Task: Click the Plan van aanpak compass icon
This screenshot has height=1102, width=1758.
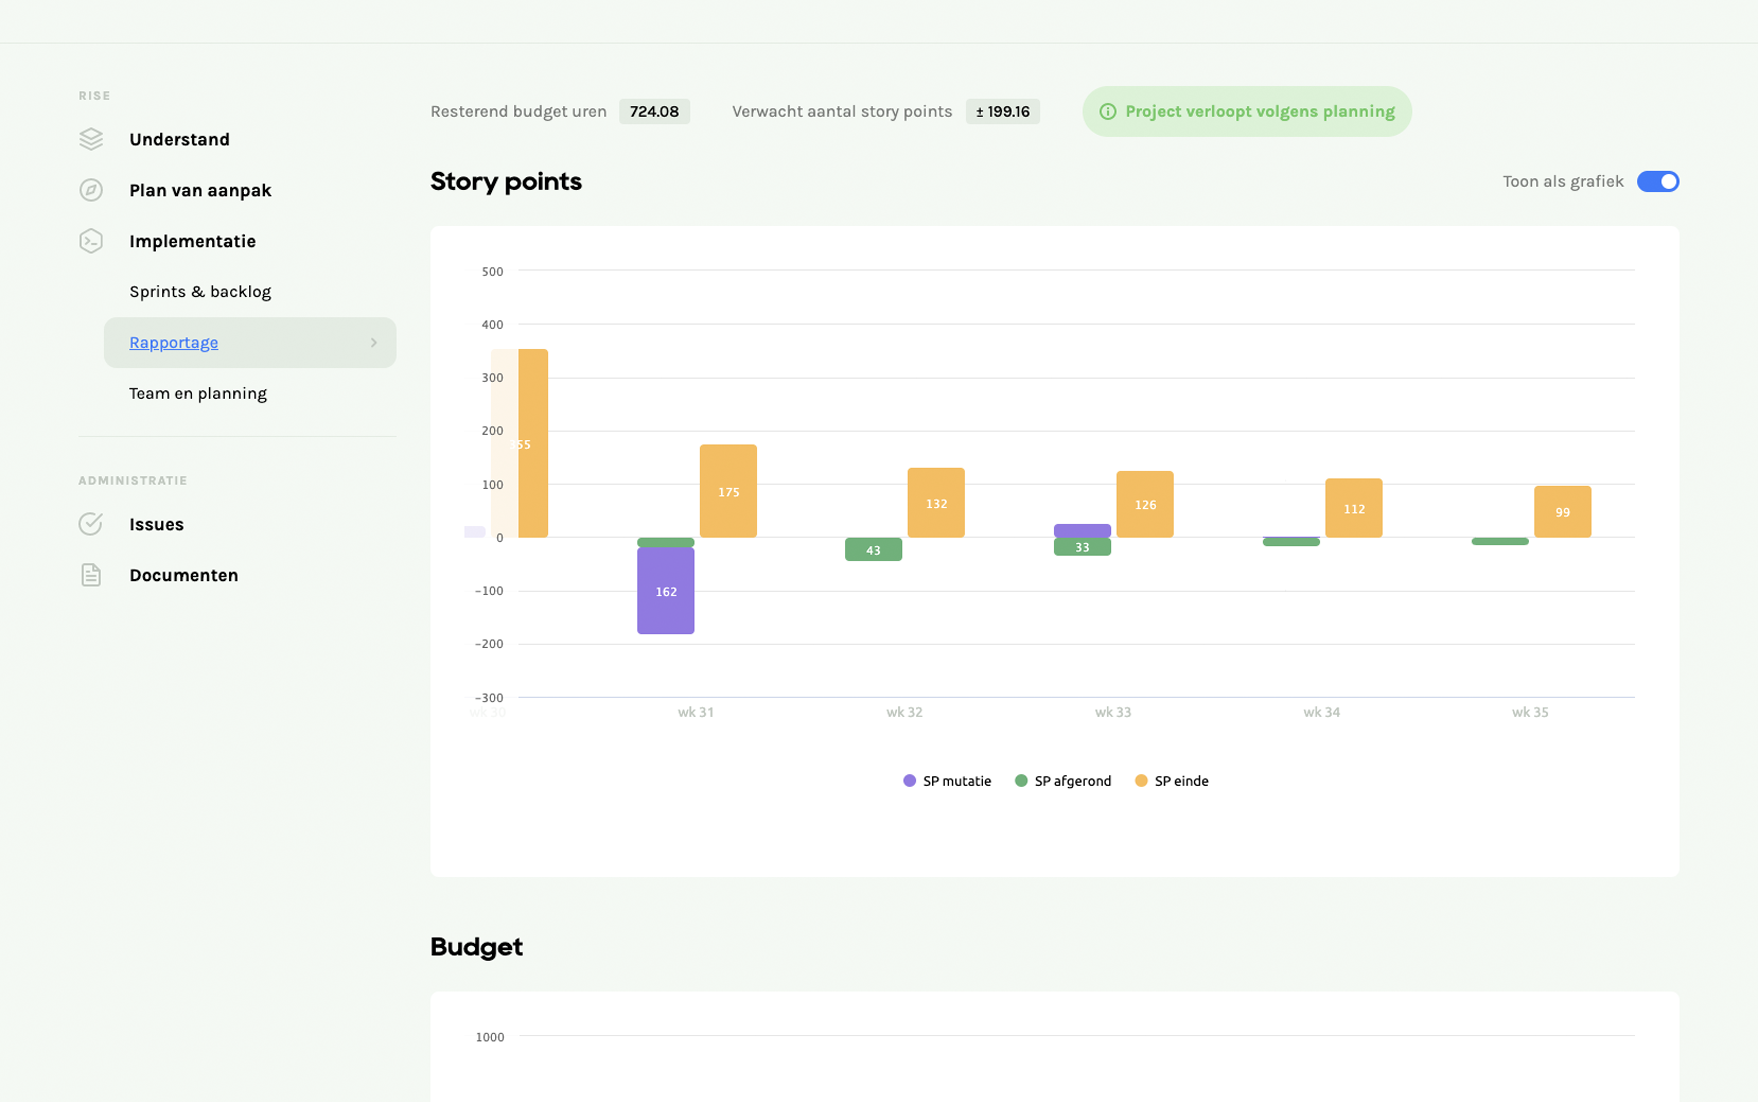Action: pyautogui.click(x=91, y=190)
